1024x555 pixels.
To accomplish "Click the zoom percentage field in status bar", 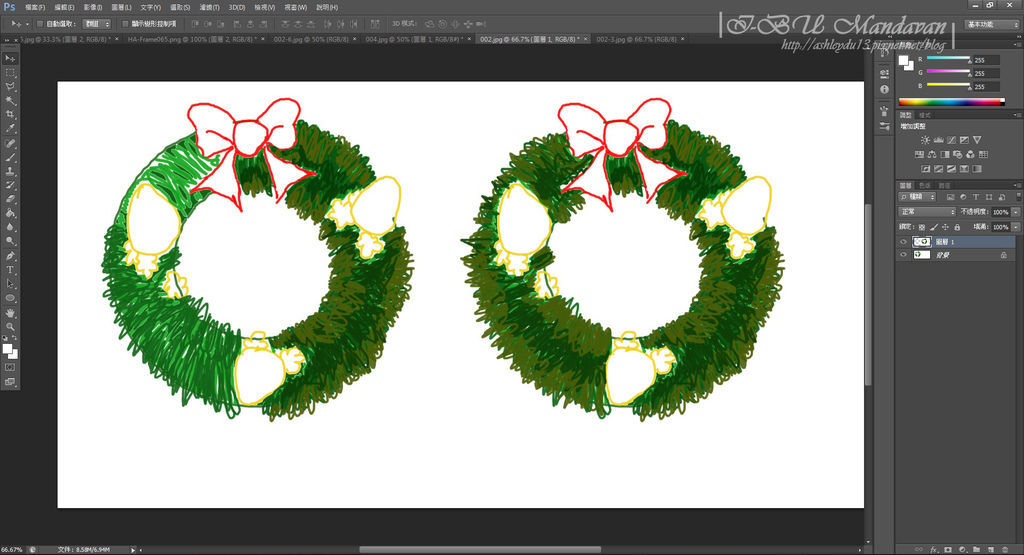I will click(13, 549).
